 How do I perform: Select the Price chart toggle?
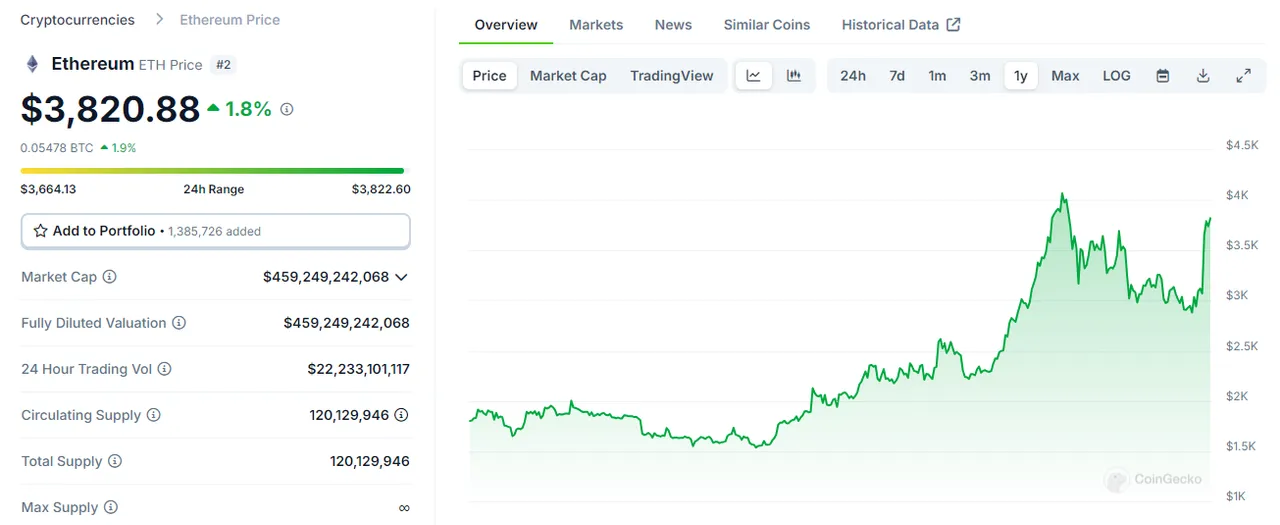pos(489,76)
